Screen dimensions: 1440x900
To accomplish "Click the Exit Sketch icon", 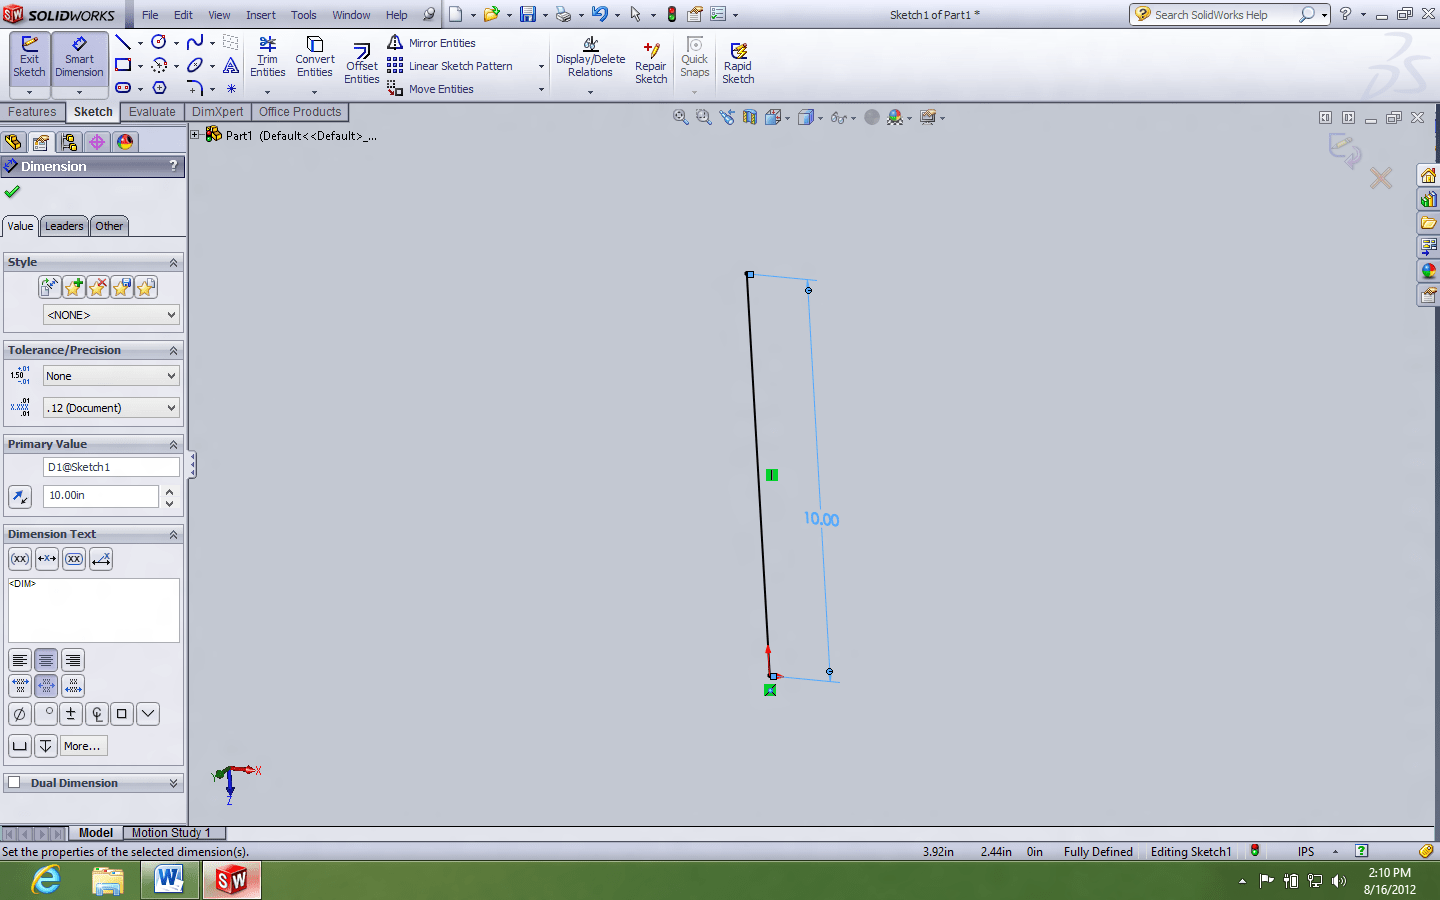I will pos(29,58).
